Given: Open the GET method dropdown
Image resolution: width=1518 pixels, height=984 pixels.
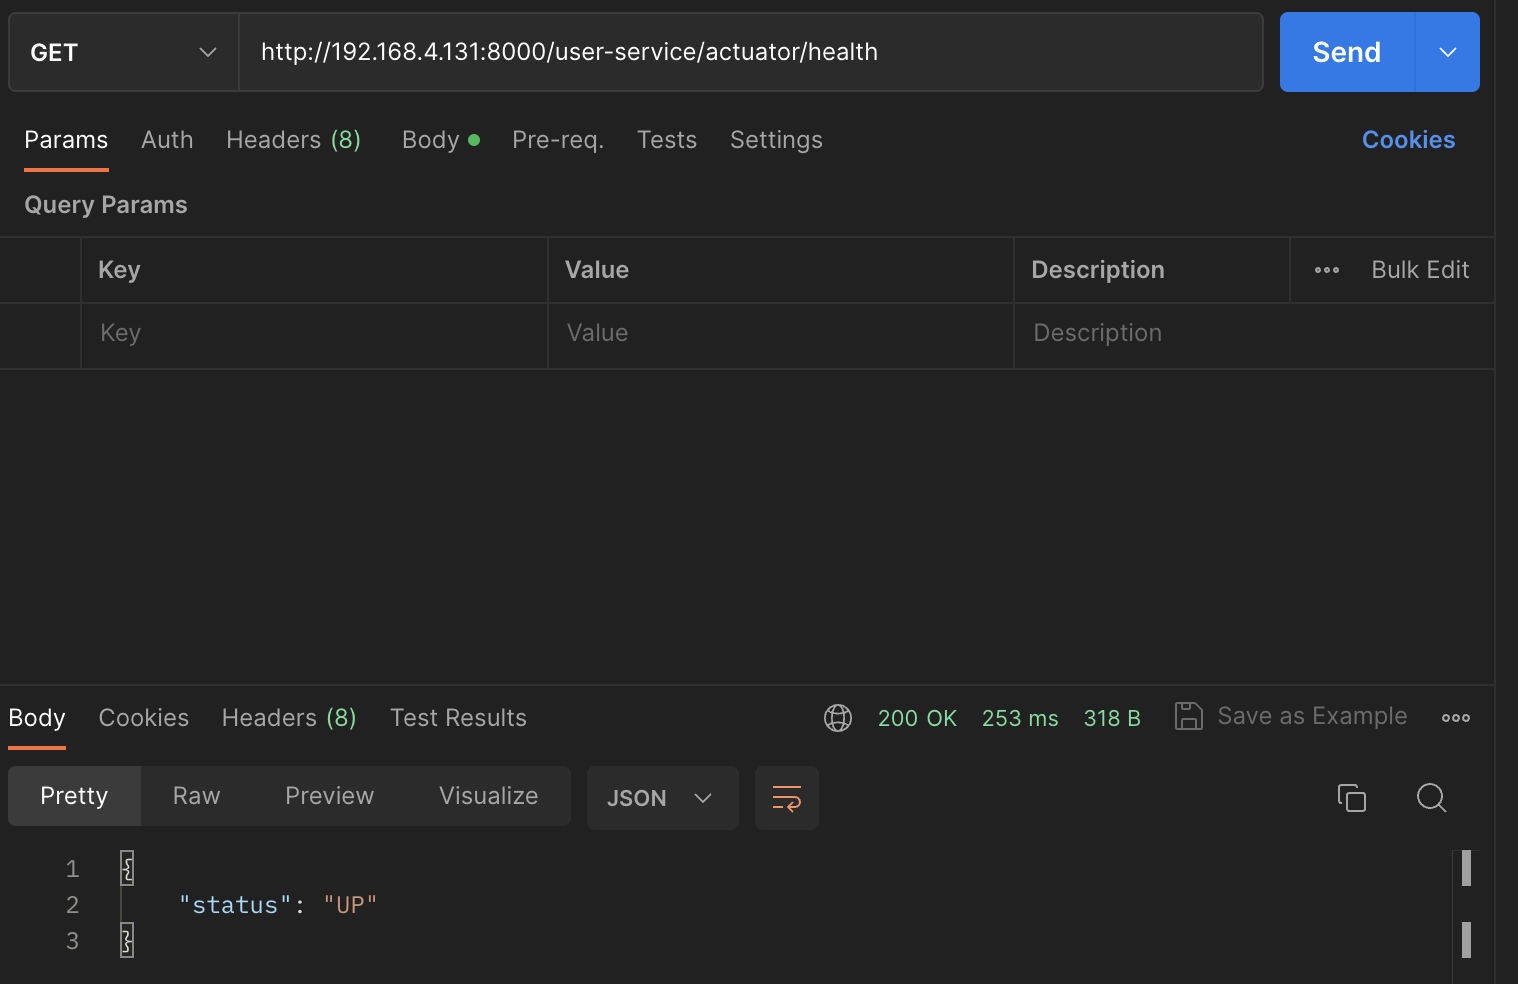Looking at the screenshot, I should pos(124,52).
